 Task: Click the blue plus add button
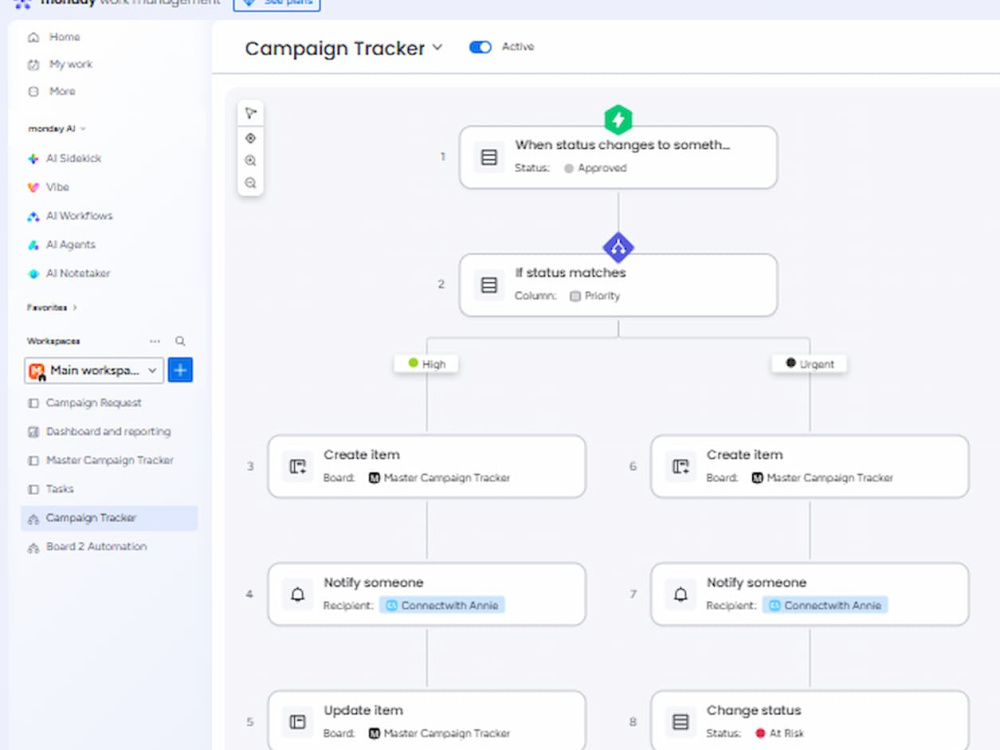[x=180, y=370]
